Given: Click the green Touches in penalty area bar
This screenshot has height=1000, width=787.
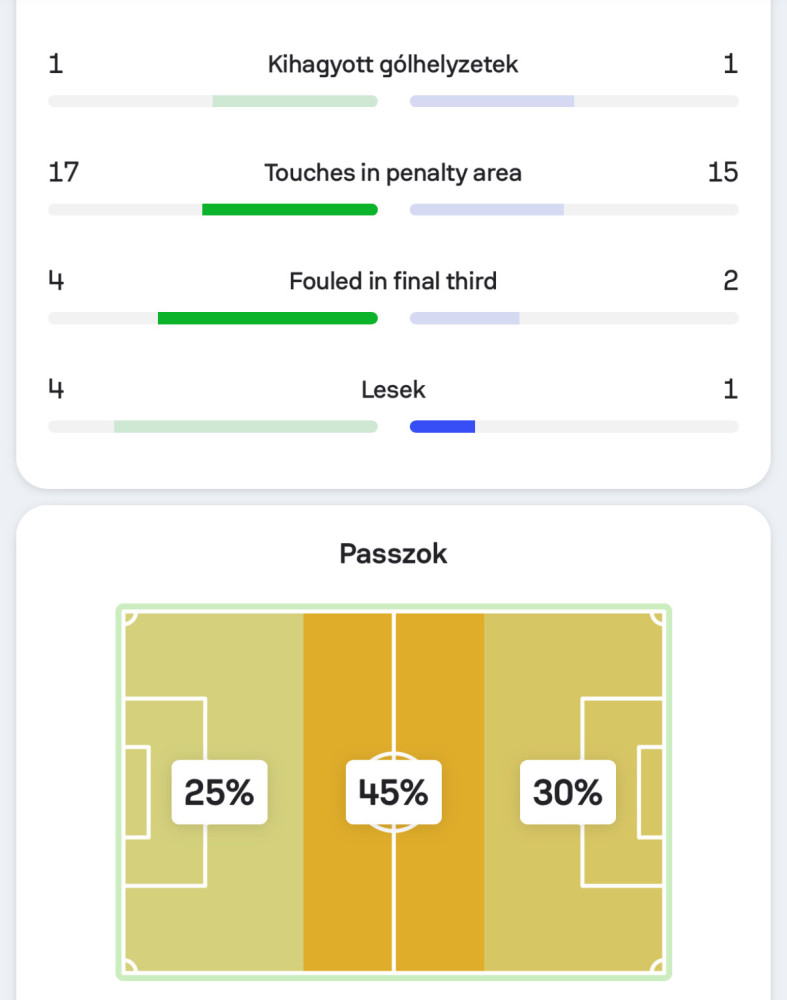Looking at the screenshot, I should point(290,210).
